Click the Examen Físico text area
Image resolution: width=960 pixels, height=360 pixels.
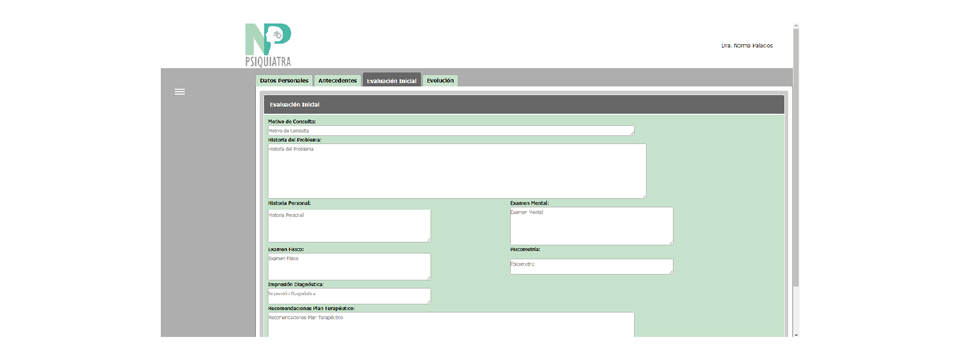tap(349, 267)
